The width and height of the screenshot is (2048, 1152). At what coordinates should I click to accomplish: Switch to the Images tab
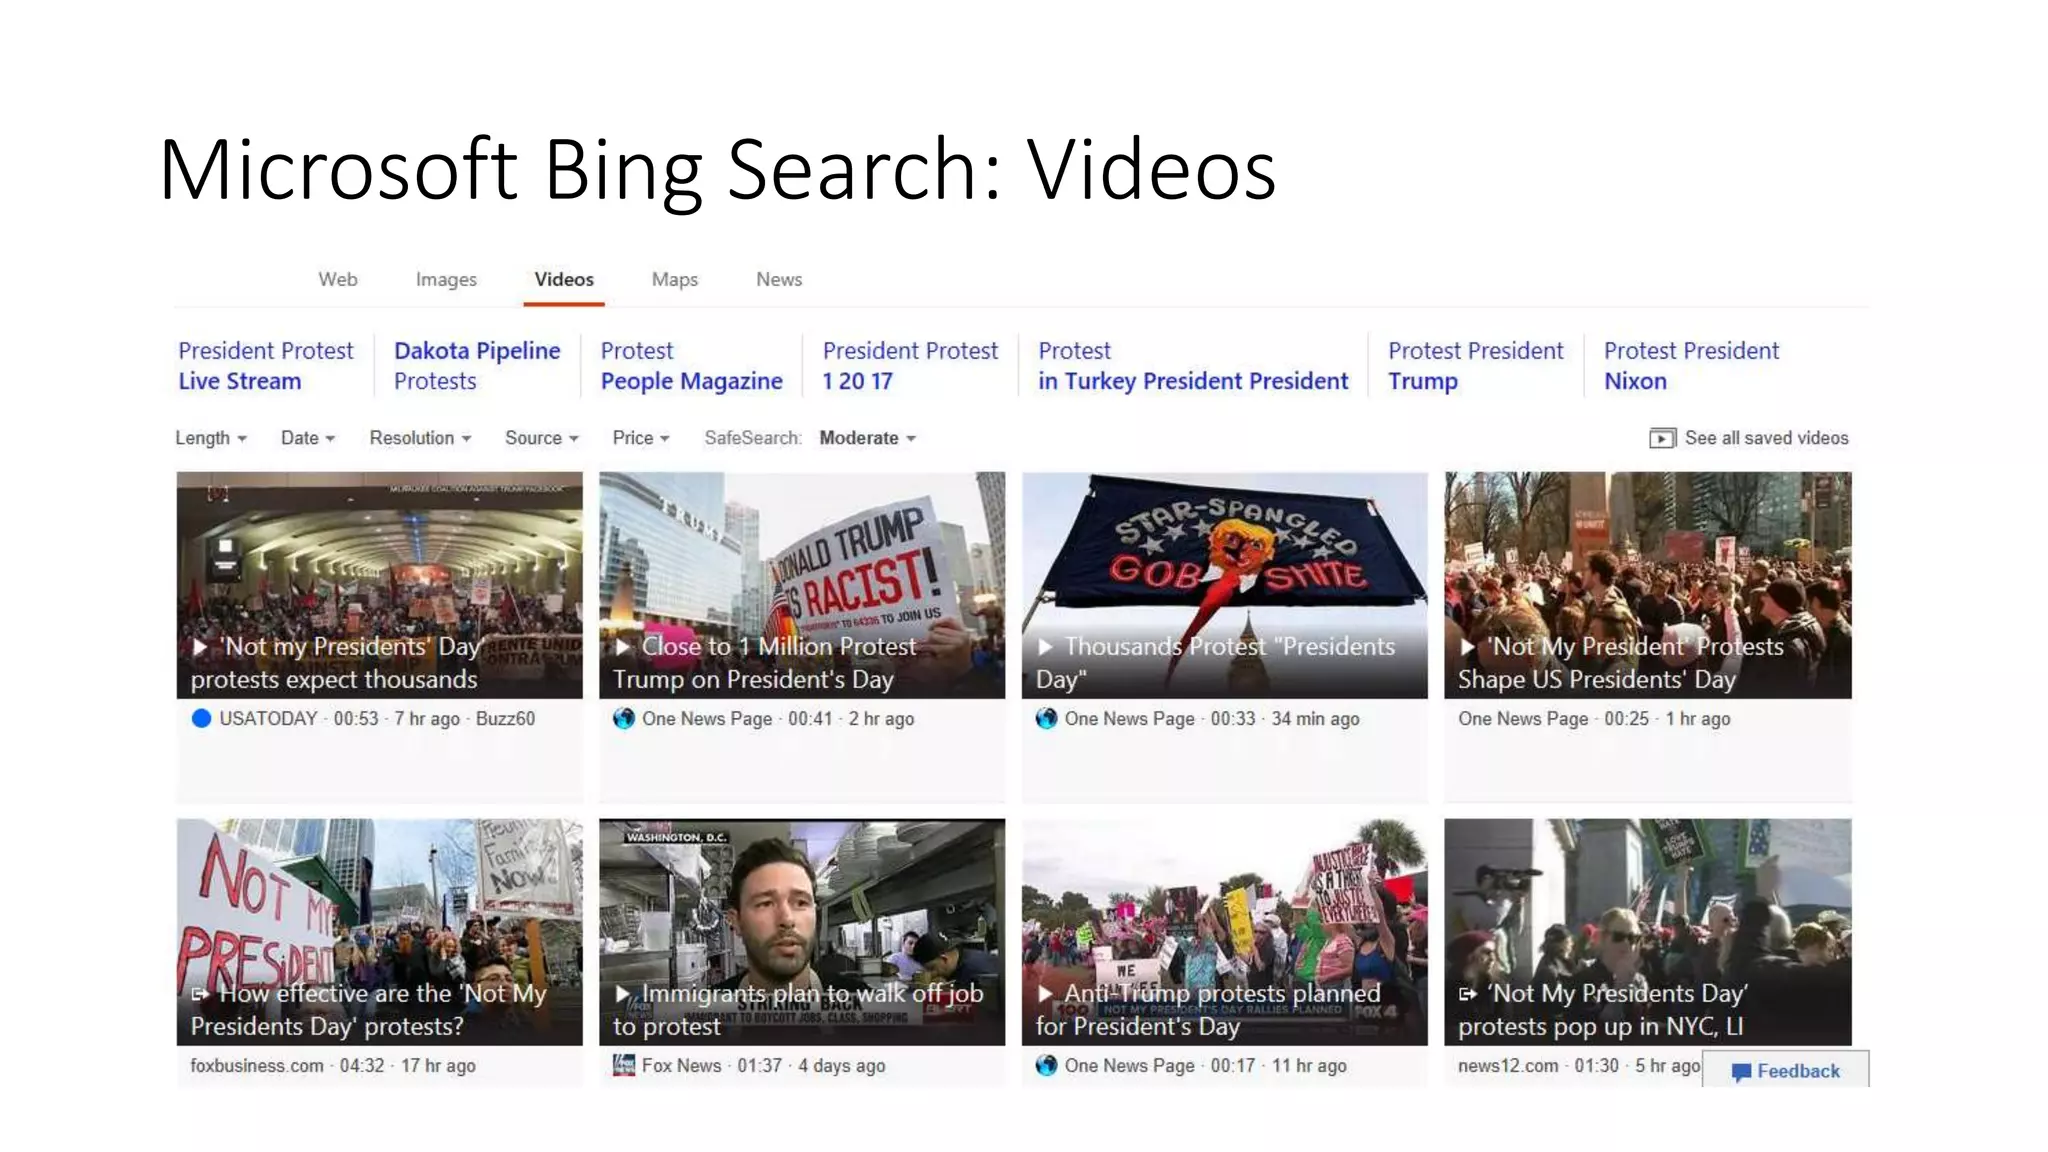[446, 279]
